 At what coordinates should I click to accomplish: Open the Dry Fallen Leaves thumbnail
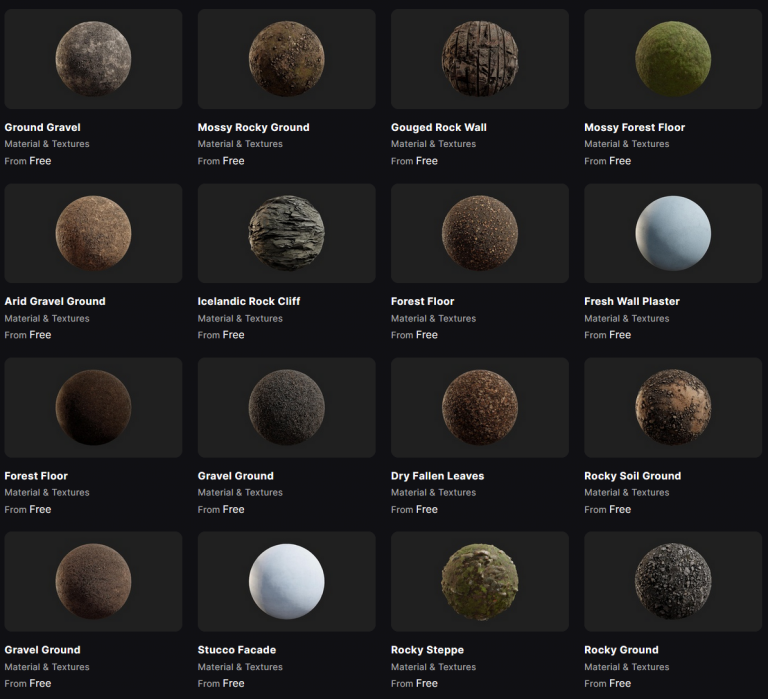tap(480, 407)
